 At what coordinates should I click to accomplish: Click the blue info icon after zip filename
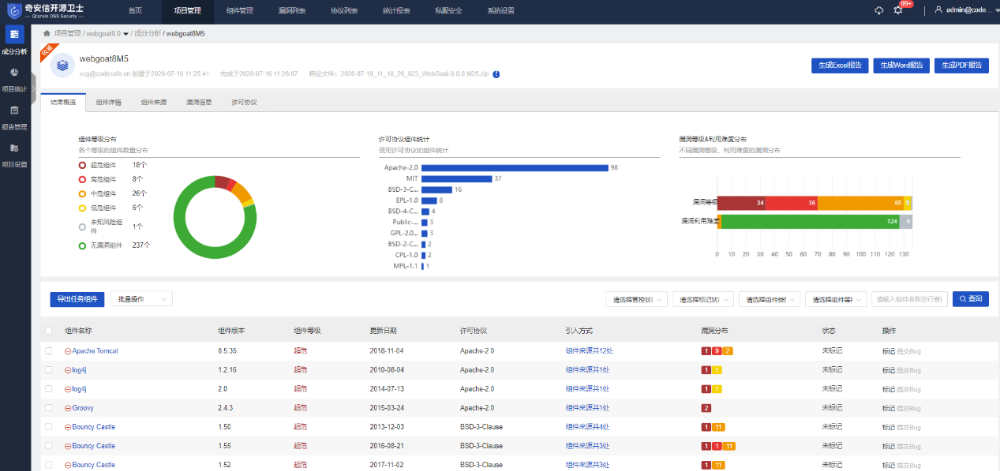(x=496, y=74)
